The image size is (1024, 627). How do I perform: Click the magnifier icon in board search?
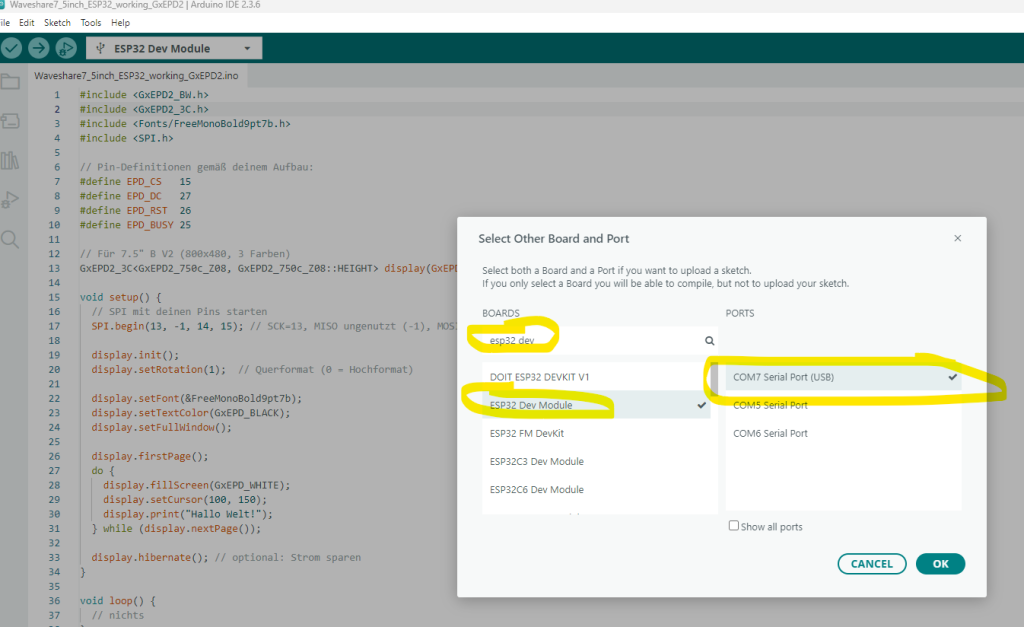point(709,340)
